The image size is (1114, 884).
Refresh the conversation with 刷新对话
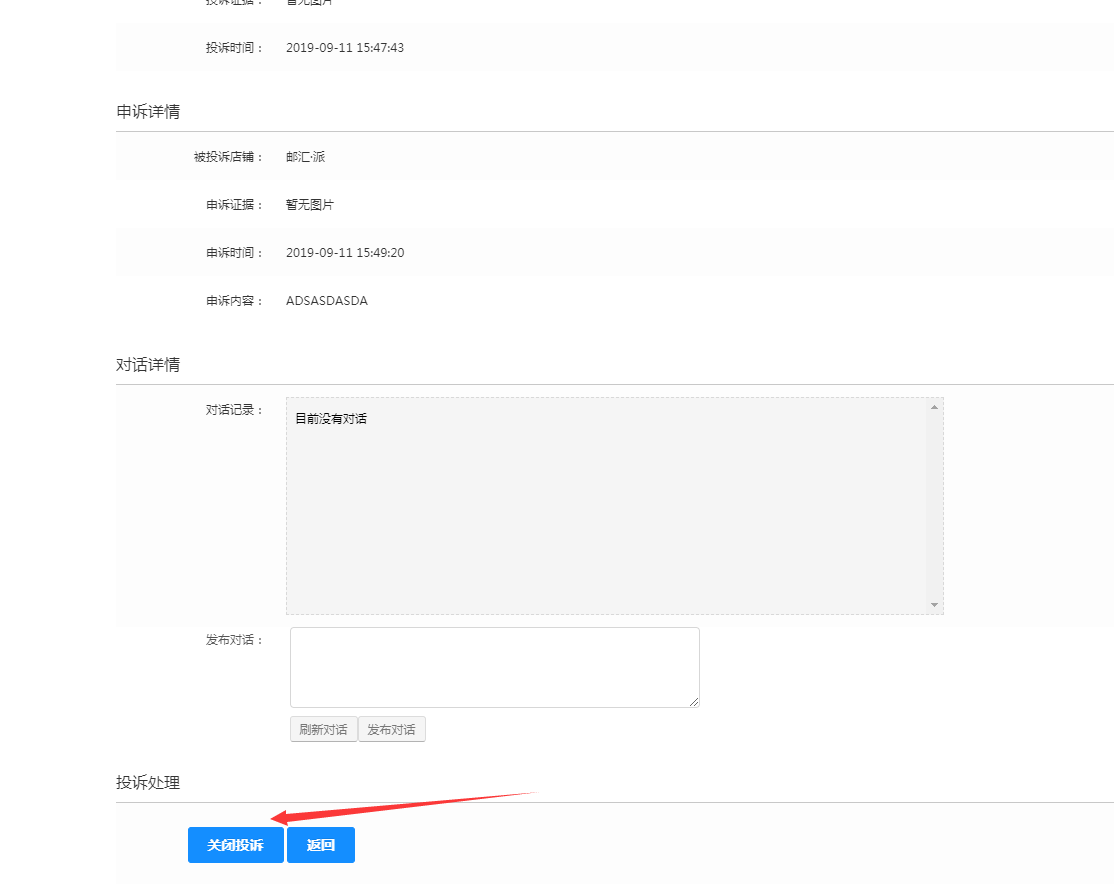point(323,730)
